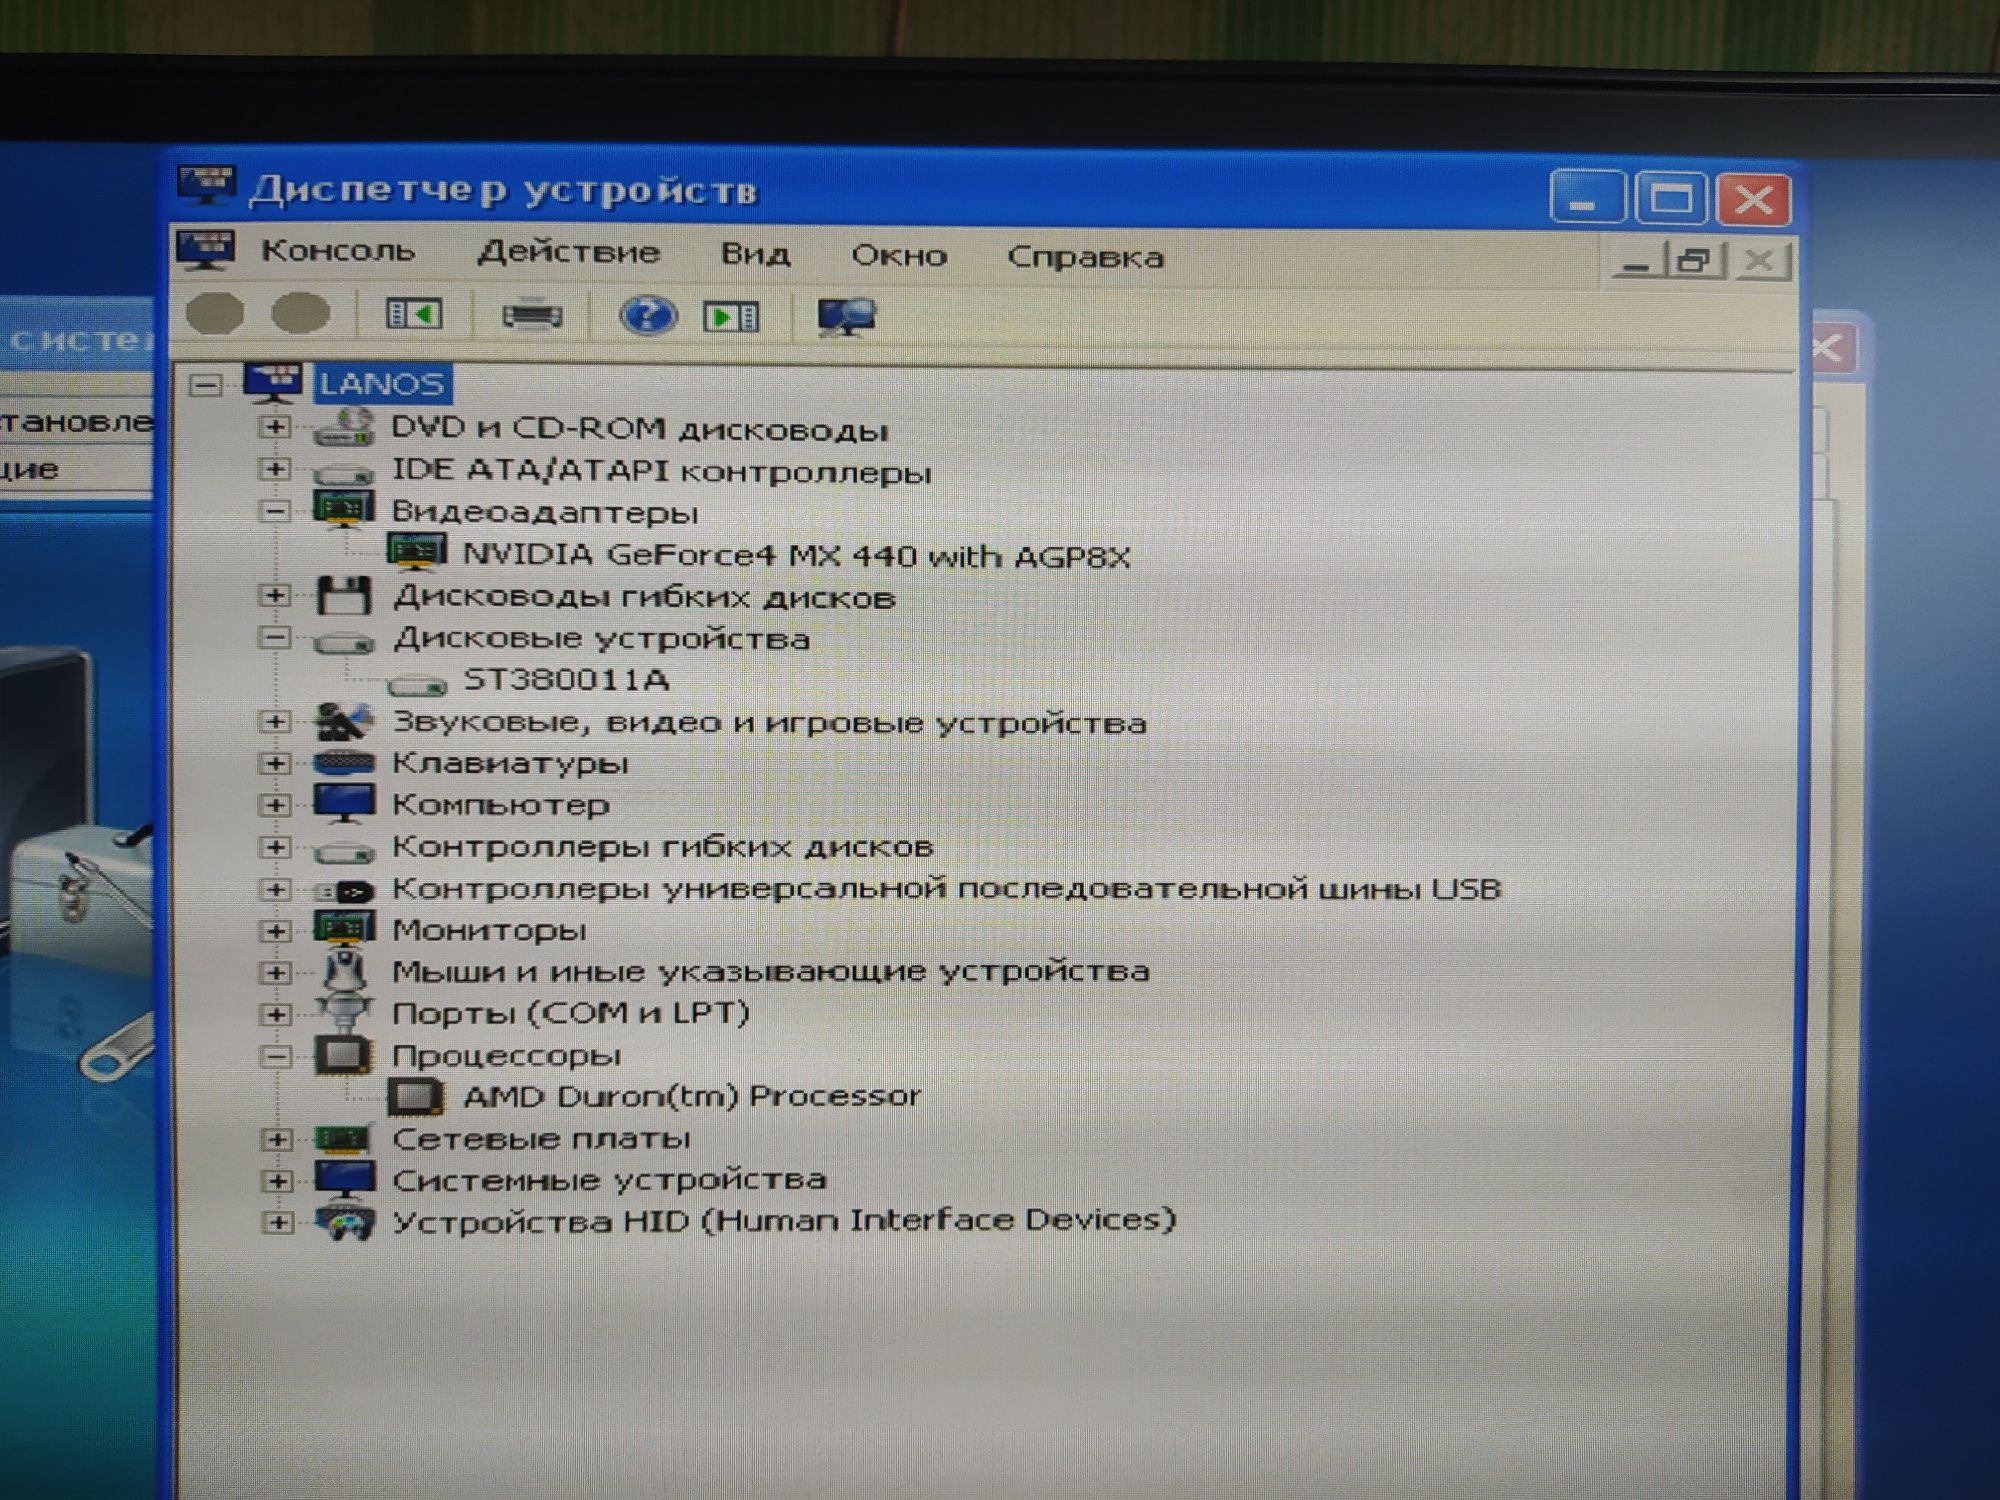Open Help via blue question mark icon
2000x1500 pixels.
pos(647,316)
